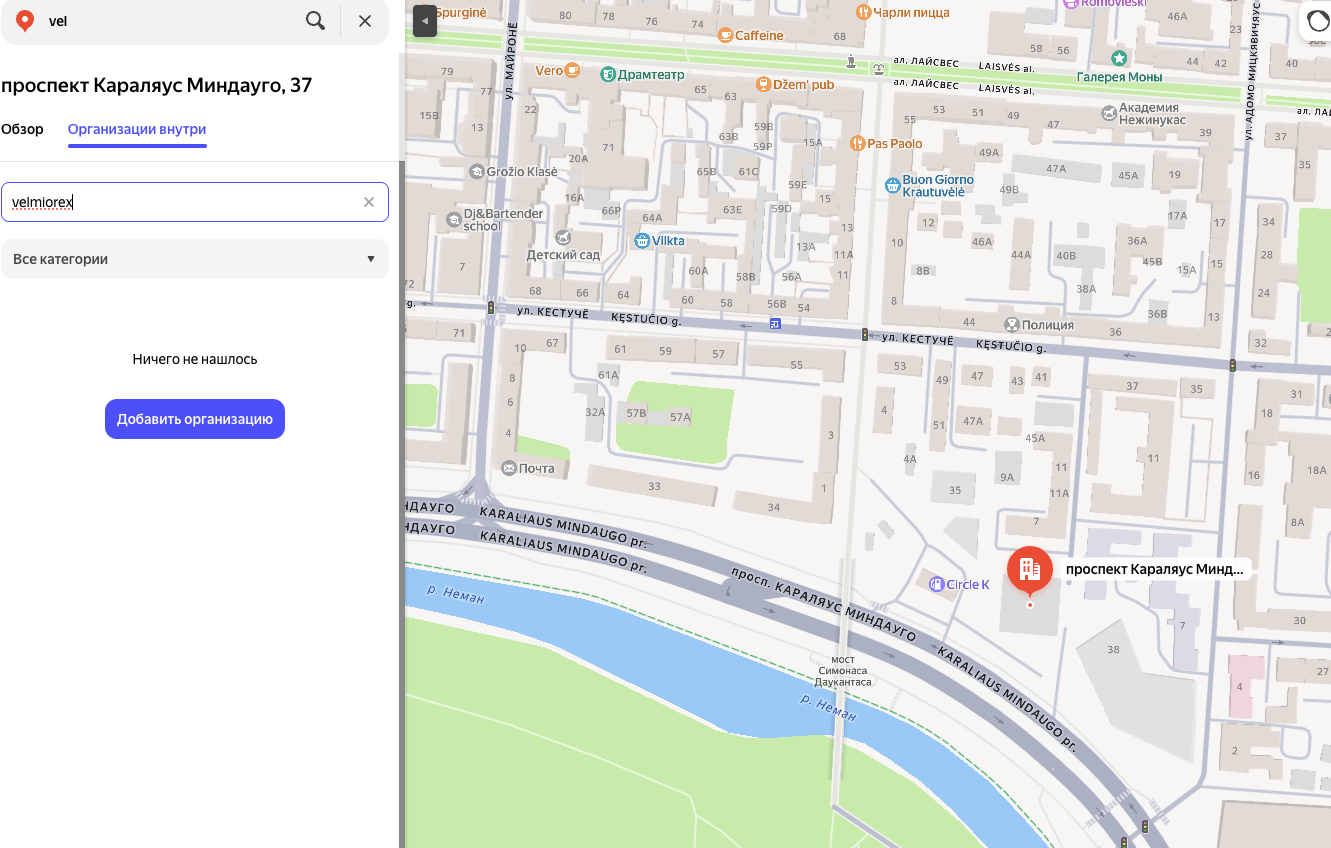1331x848 pixels.
Task: Click the red building map pin
Action: [x=1029, y=569]
